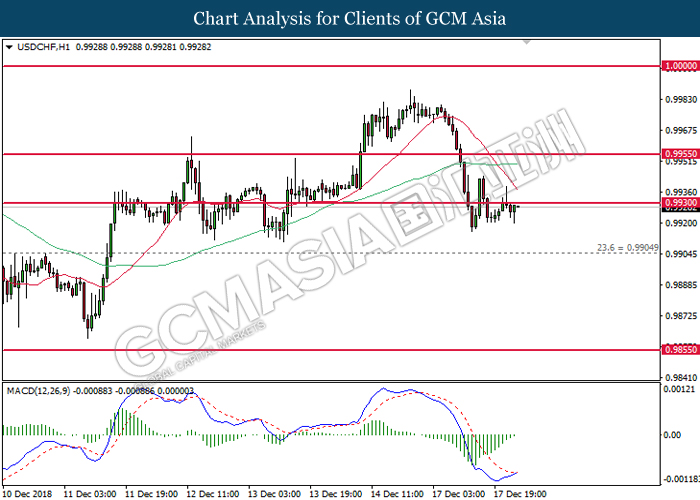700x500 pixels.
Task: Click the 14 Dec 11:00 time label
Action: point(398,494)
